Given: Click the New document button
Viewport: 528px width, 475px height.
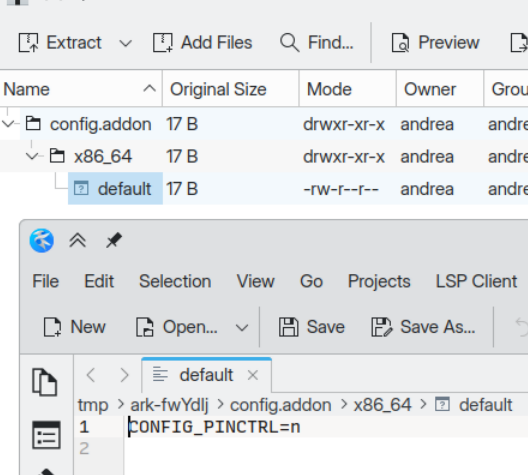Looking at the screenshot, I should tap(74, 327).
